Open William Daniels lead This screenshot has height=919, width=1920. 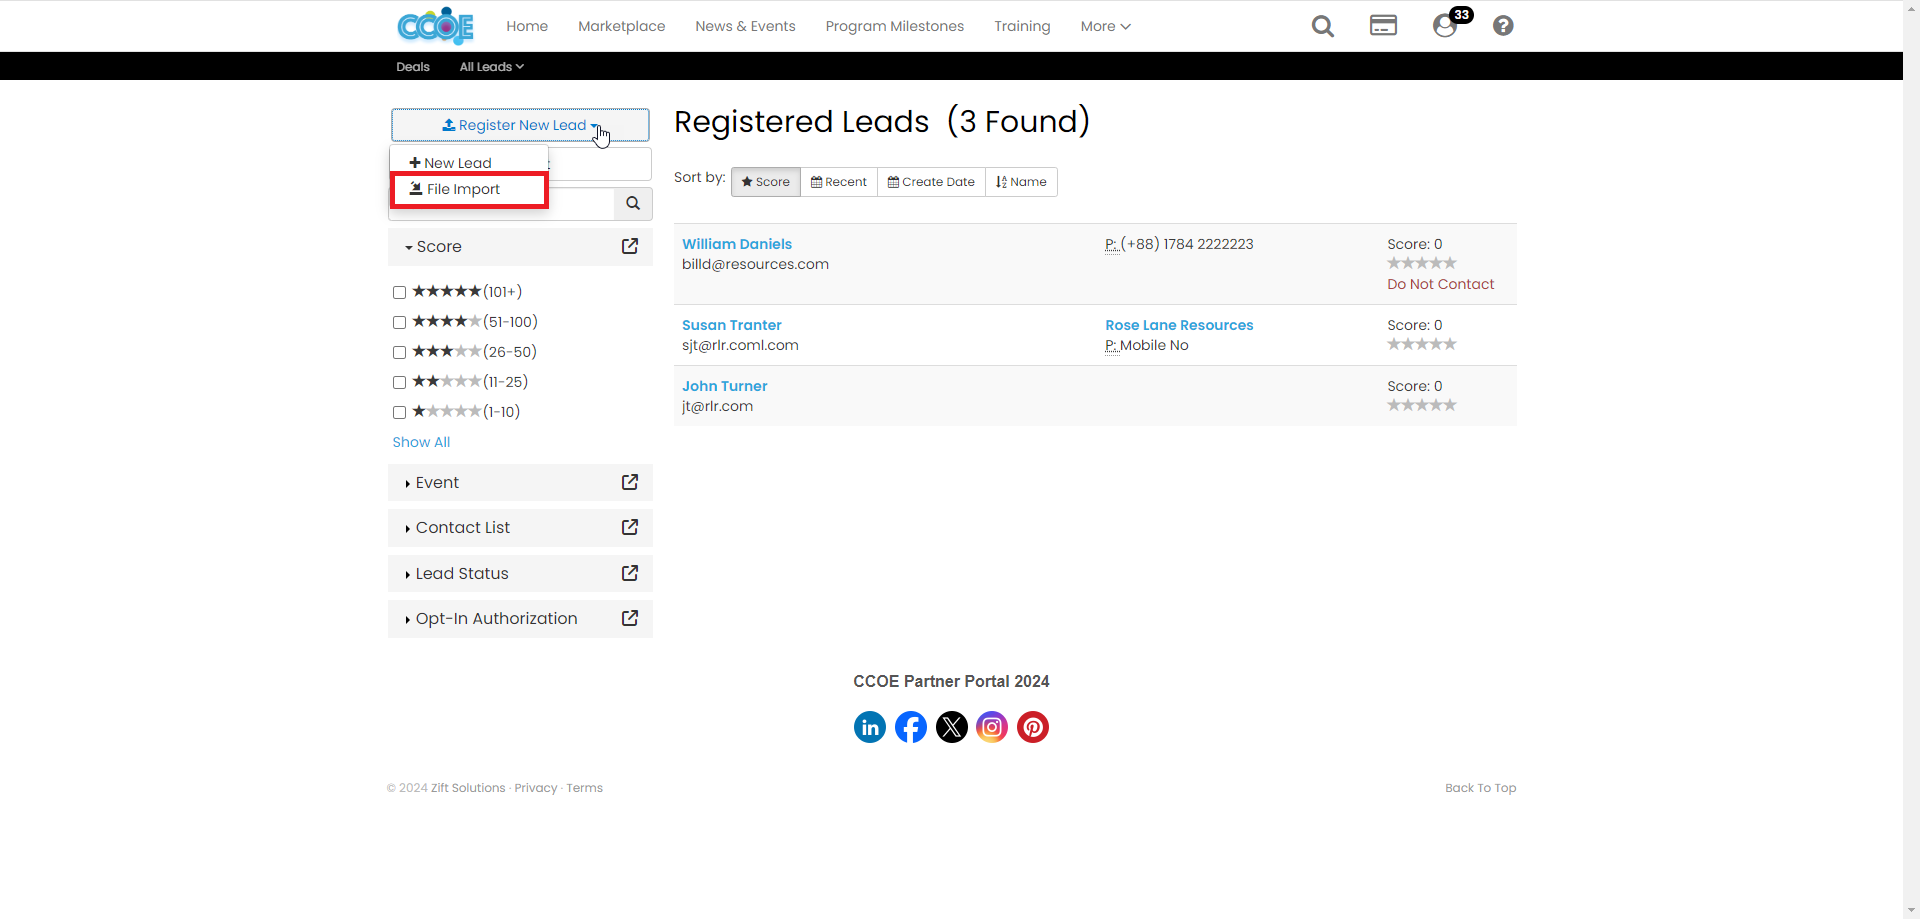pyautogui.click(x=737, y=244)
